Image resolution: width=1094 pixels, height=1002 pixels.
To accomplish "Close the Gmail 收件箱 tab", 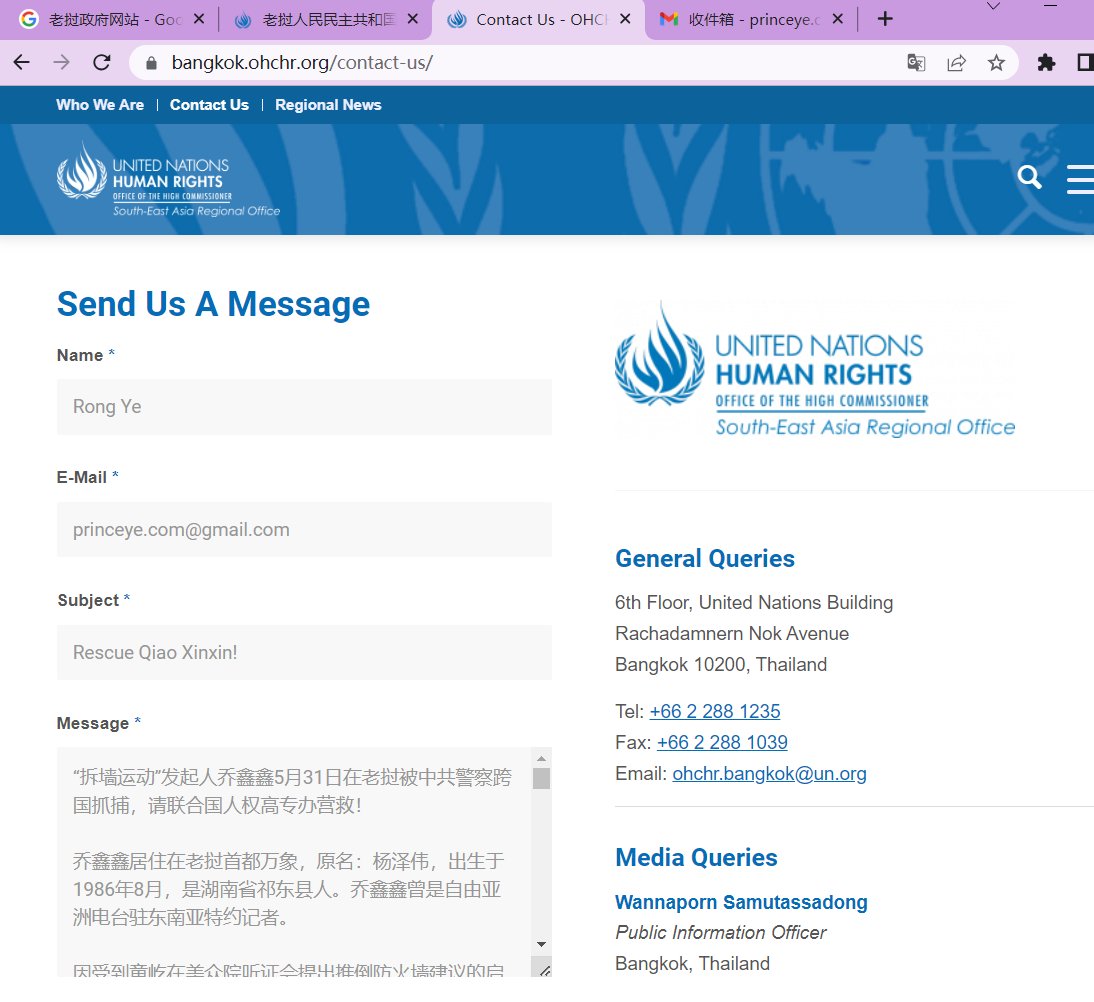I will tap(838, 19).
